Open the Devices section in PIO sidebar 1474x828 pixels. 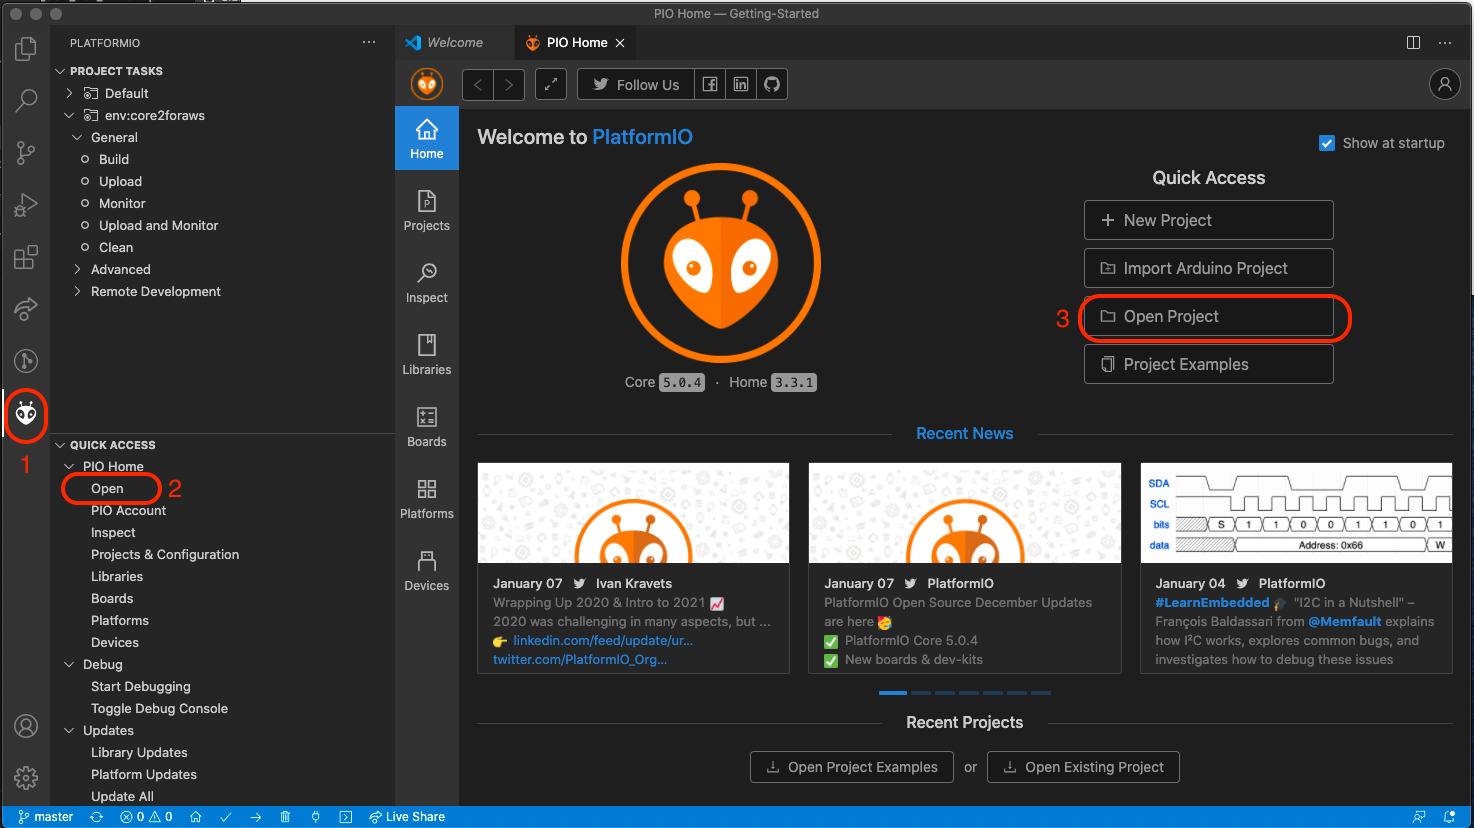point(426,570)
